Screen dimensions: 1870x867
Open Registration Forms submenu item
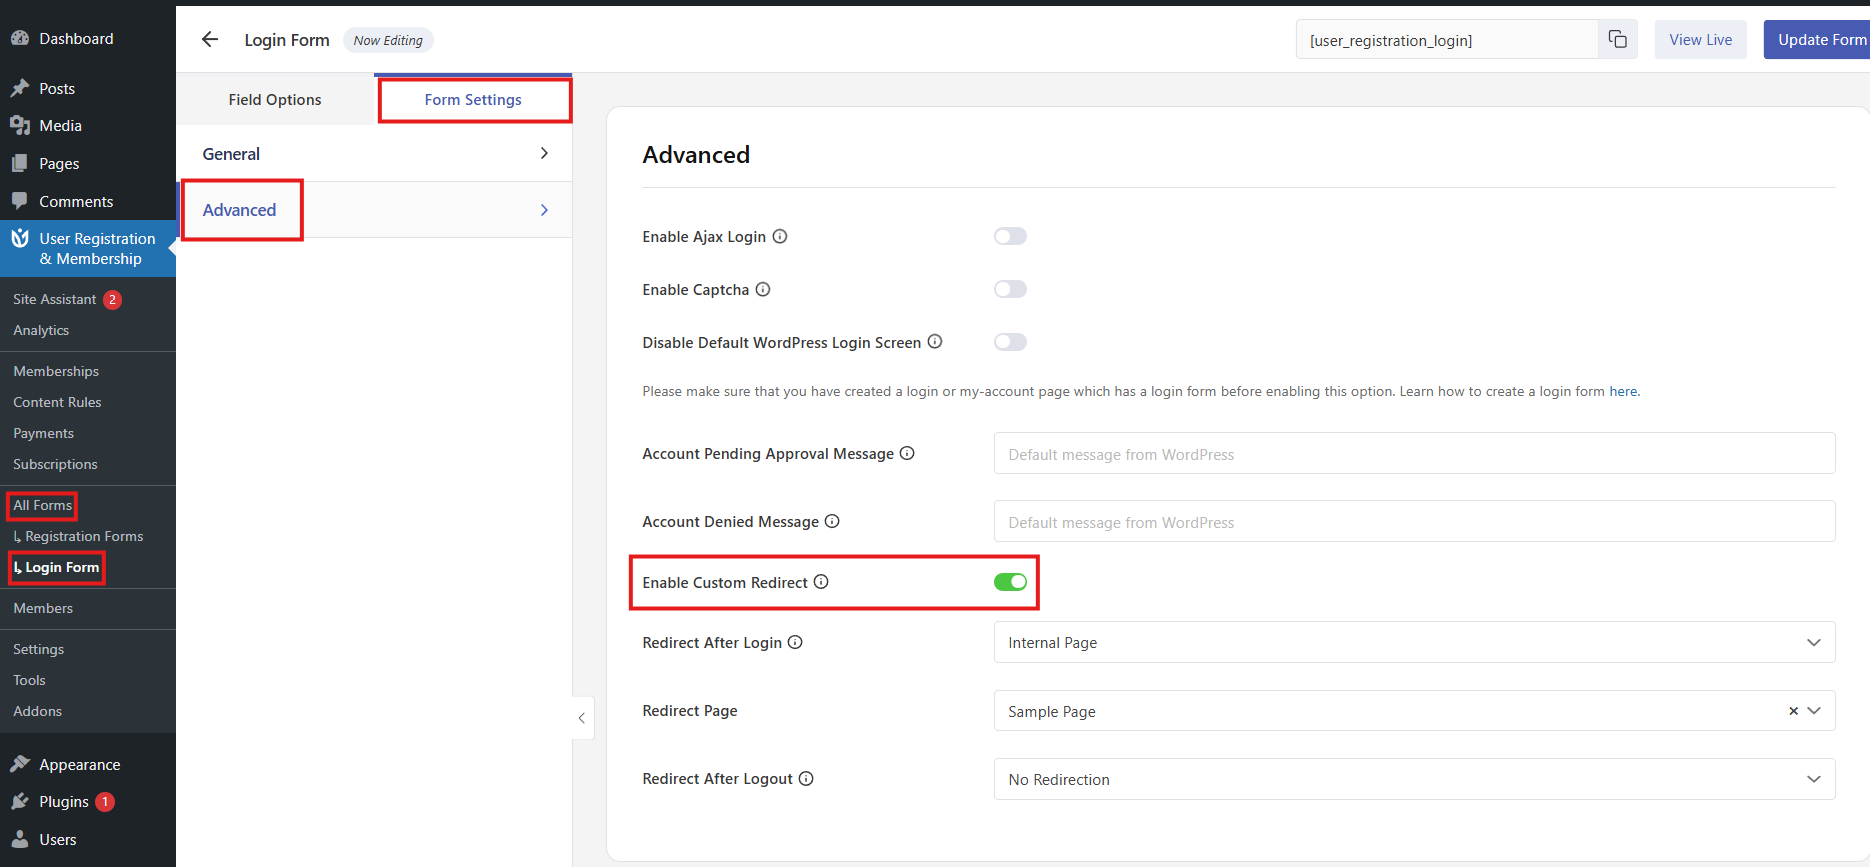pos(84,536)
